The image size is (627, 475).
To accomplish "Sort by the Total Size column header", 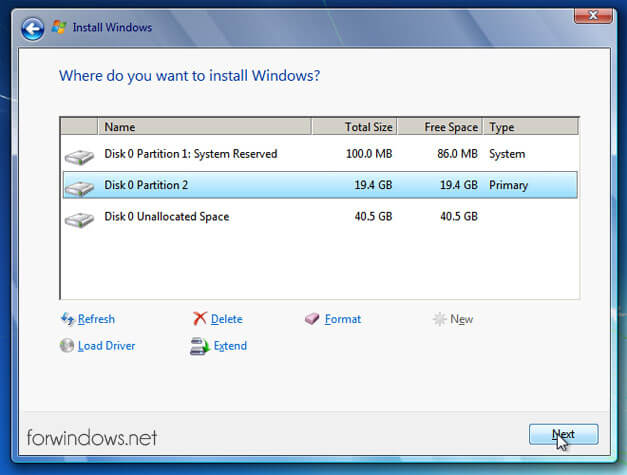I will pyautogui.click(x=354, y=127).
